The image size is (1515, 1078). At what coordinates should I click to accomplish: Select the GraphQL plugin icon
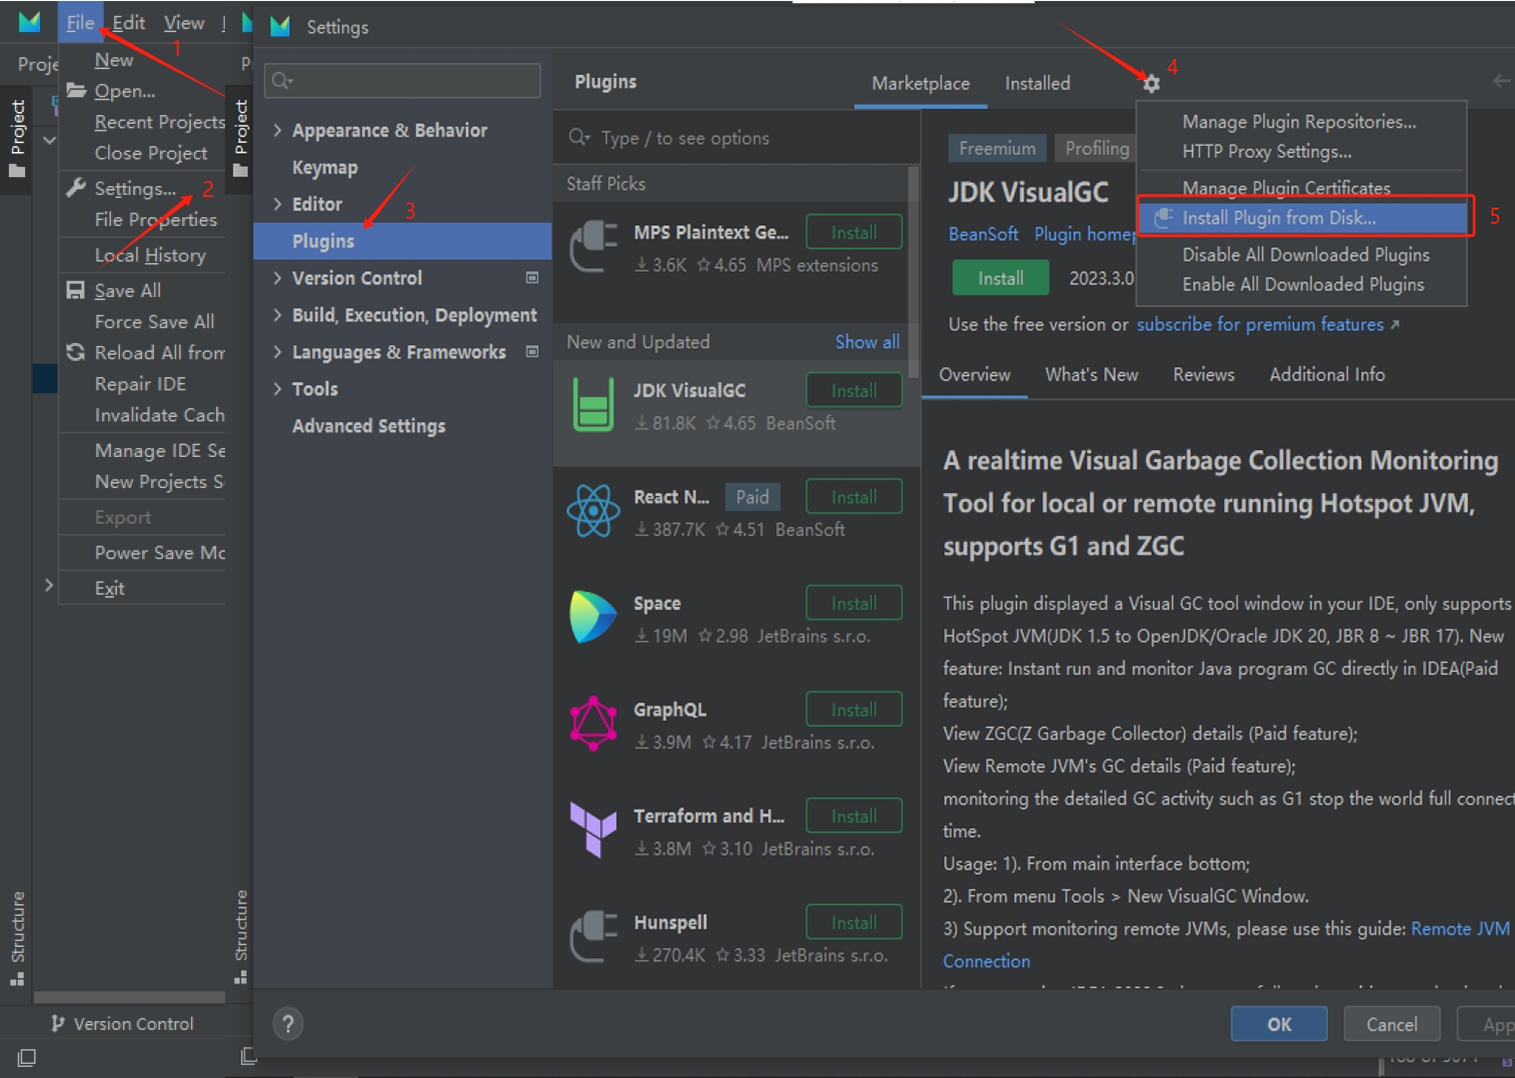click(593, 724)
